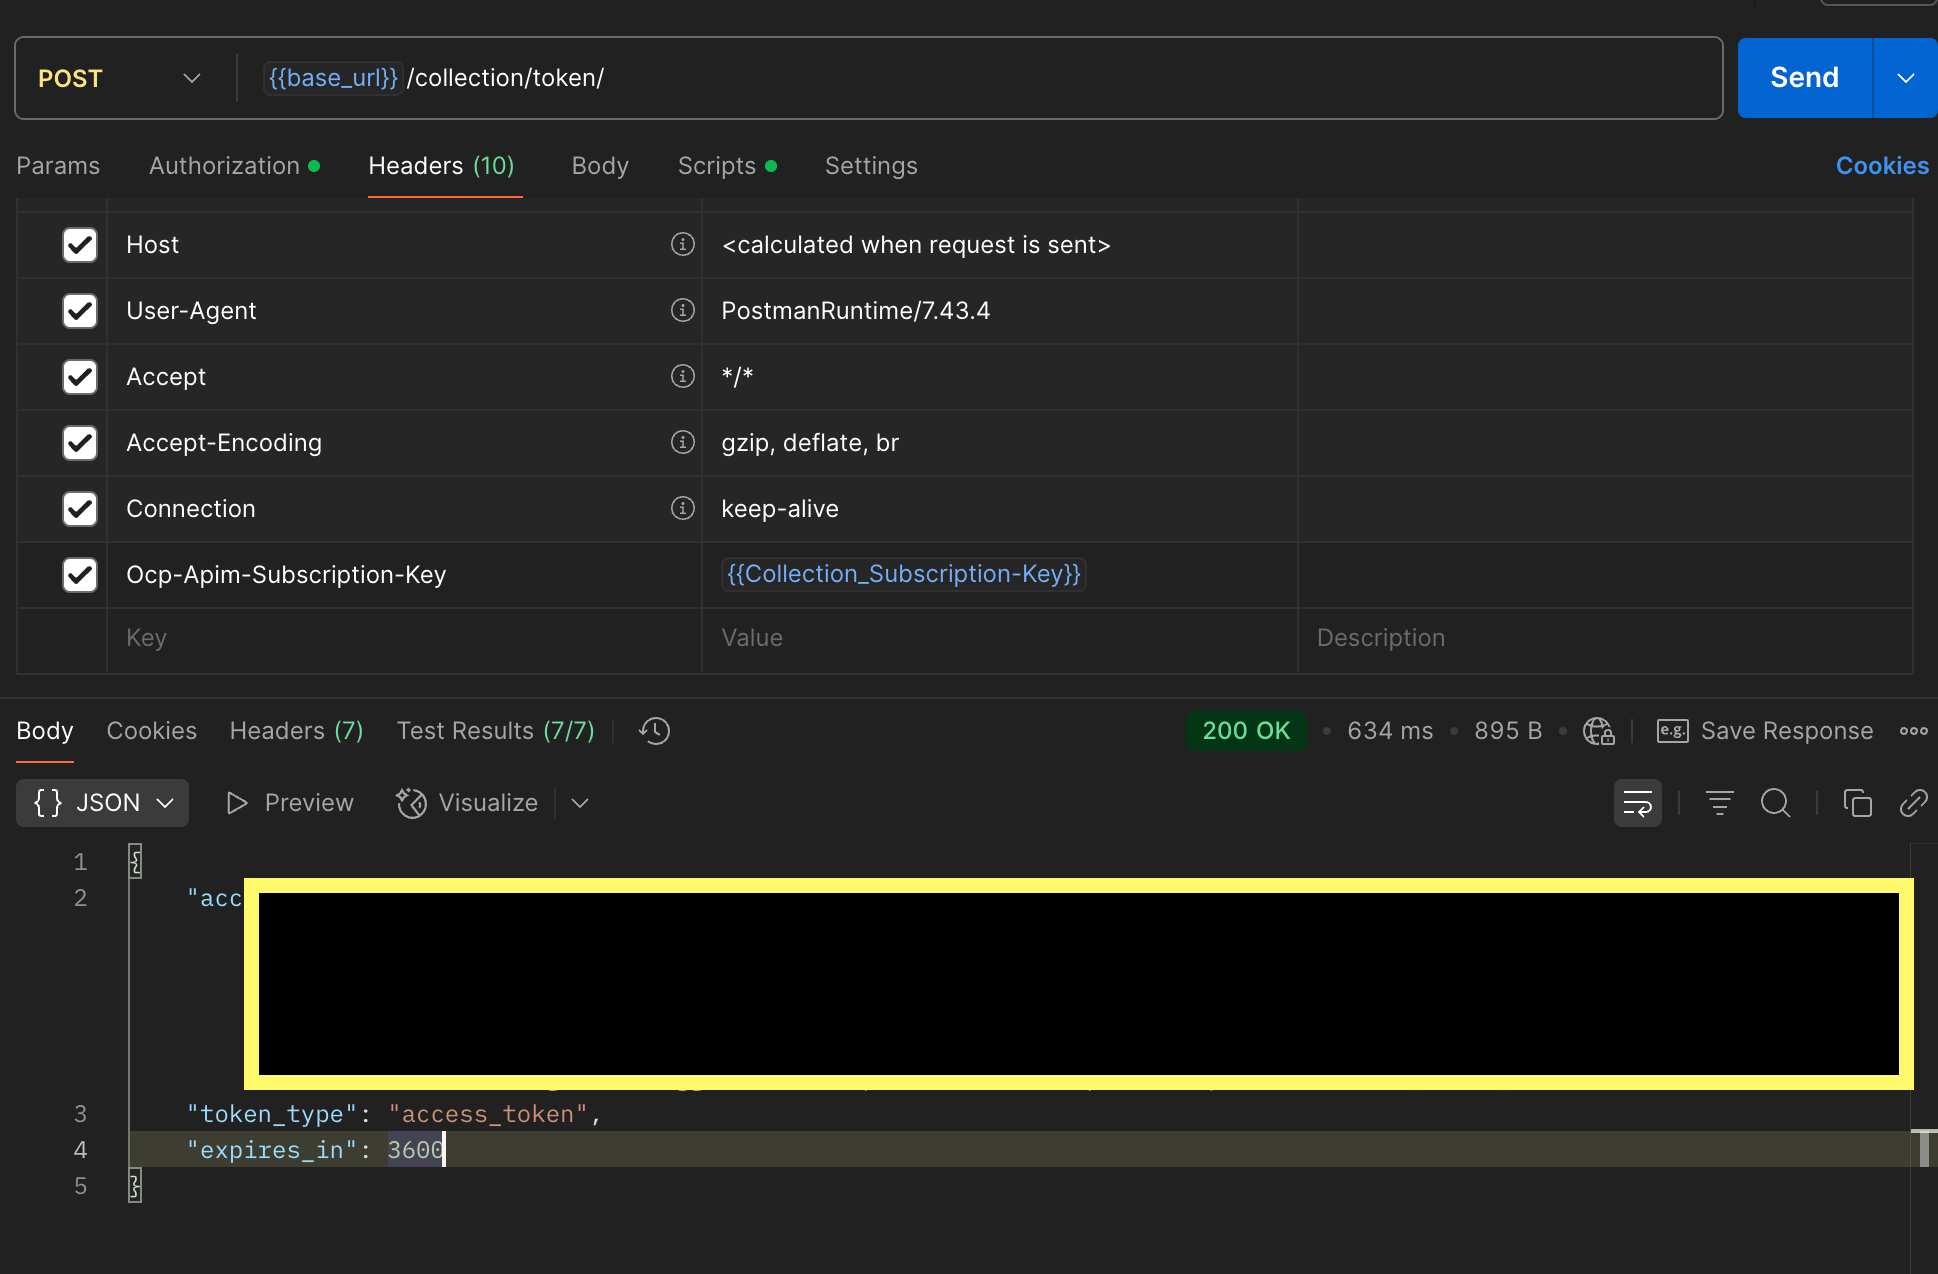Screen dimensions: 1938x1274
Task: Open the JSON format dropdown
Action: pyautogui.click(x=102, y=803)
